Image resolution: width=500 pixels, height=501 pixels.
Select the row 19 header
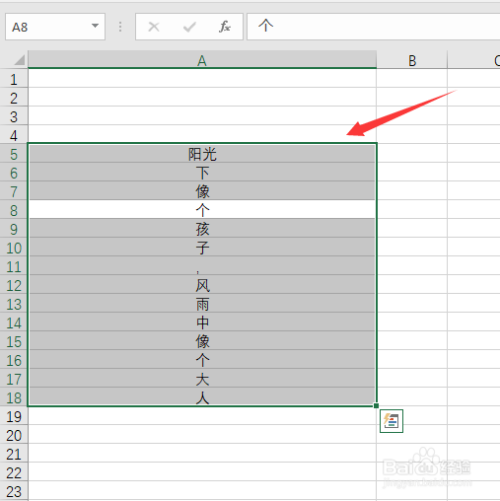point(14,416)
